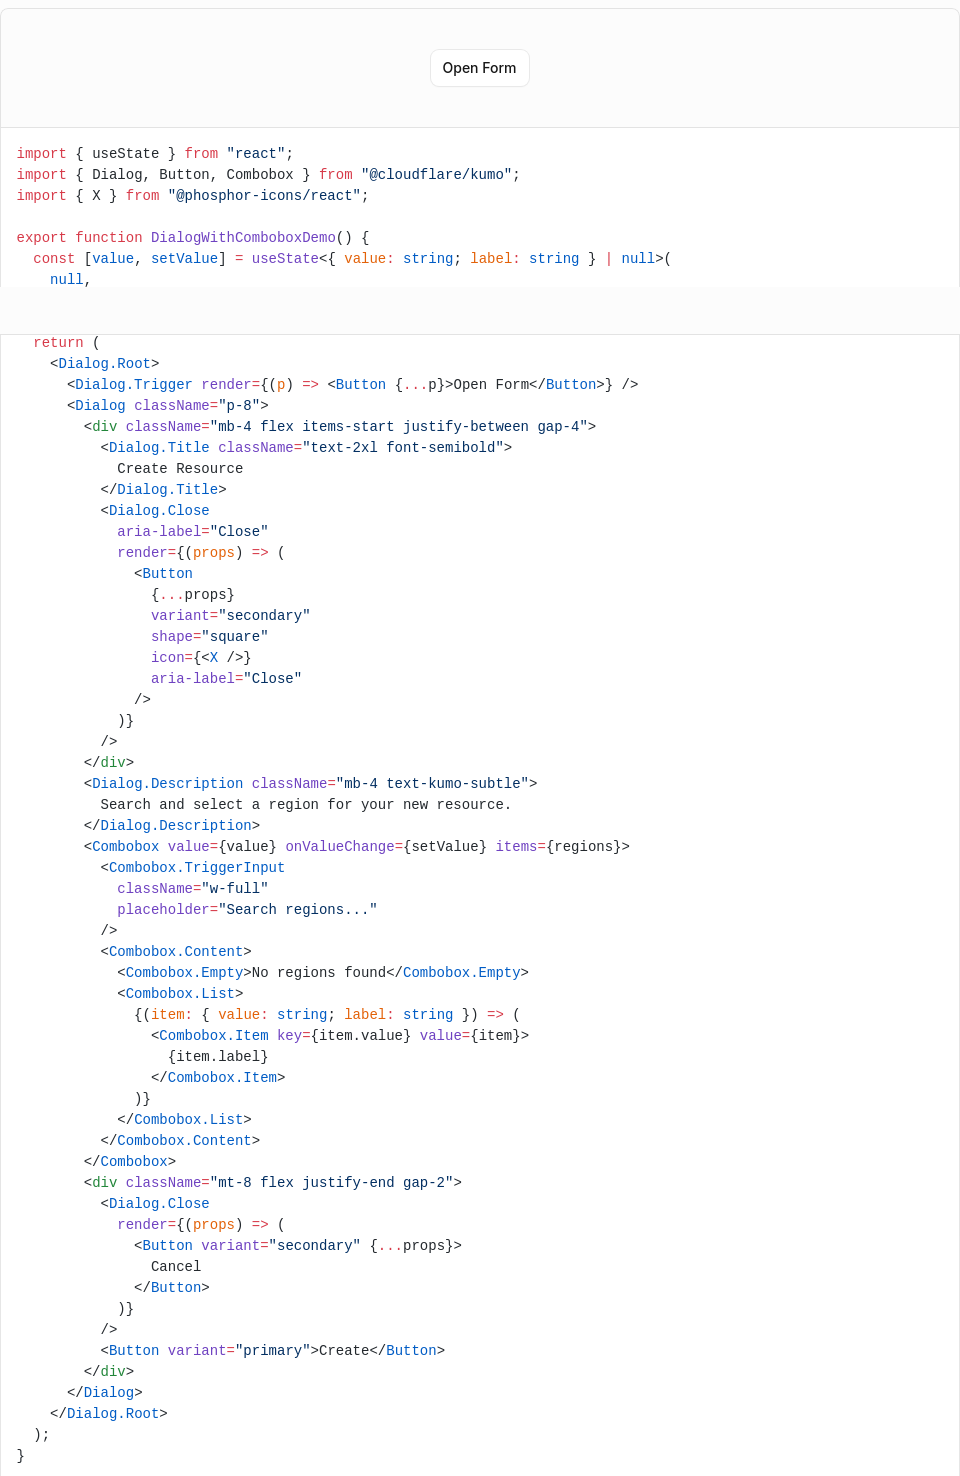Screen dimensions: 960x1476
Task: Click the 'const [value, setValue] = useState' line
Action: pos(352,258)
